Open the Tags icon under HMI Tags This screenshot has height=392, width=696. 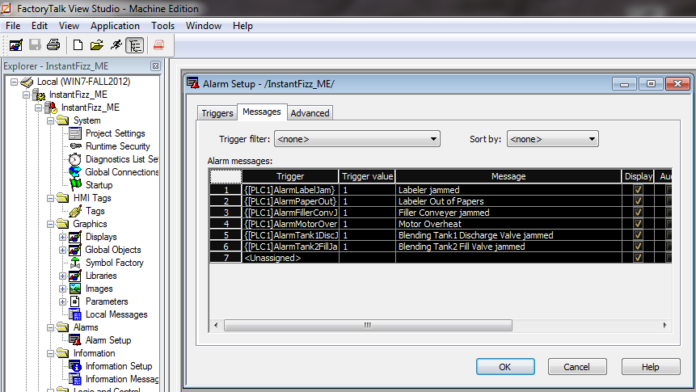pos(75,211)
